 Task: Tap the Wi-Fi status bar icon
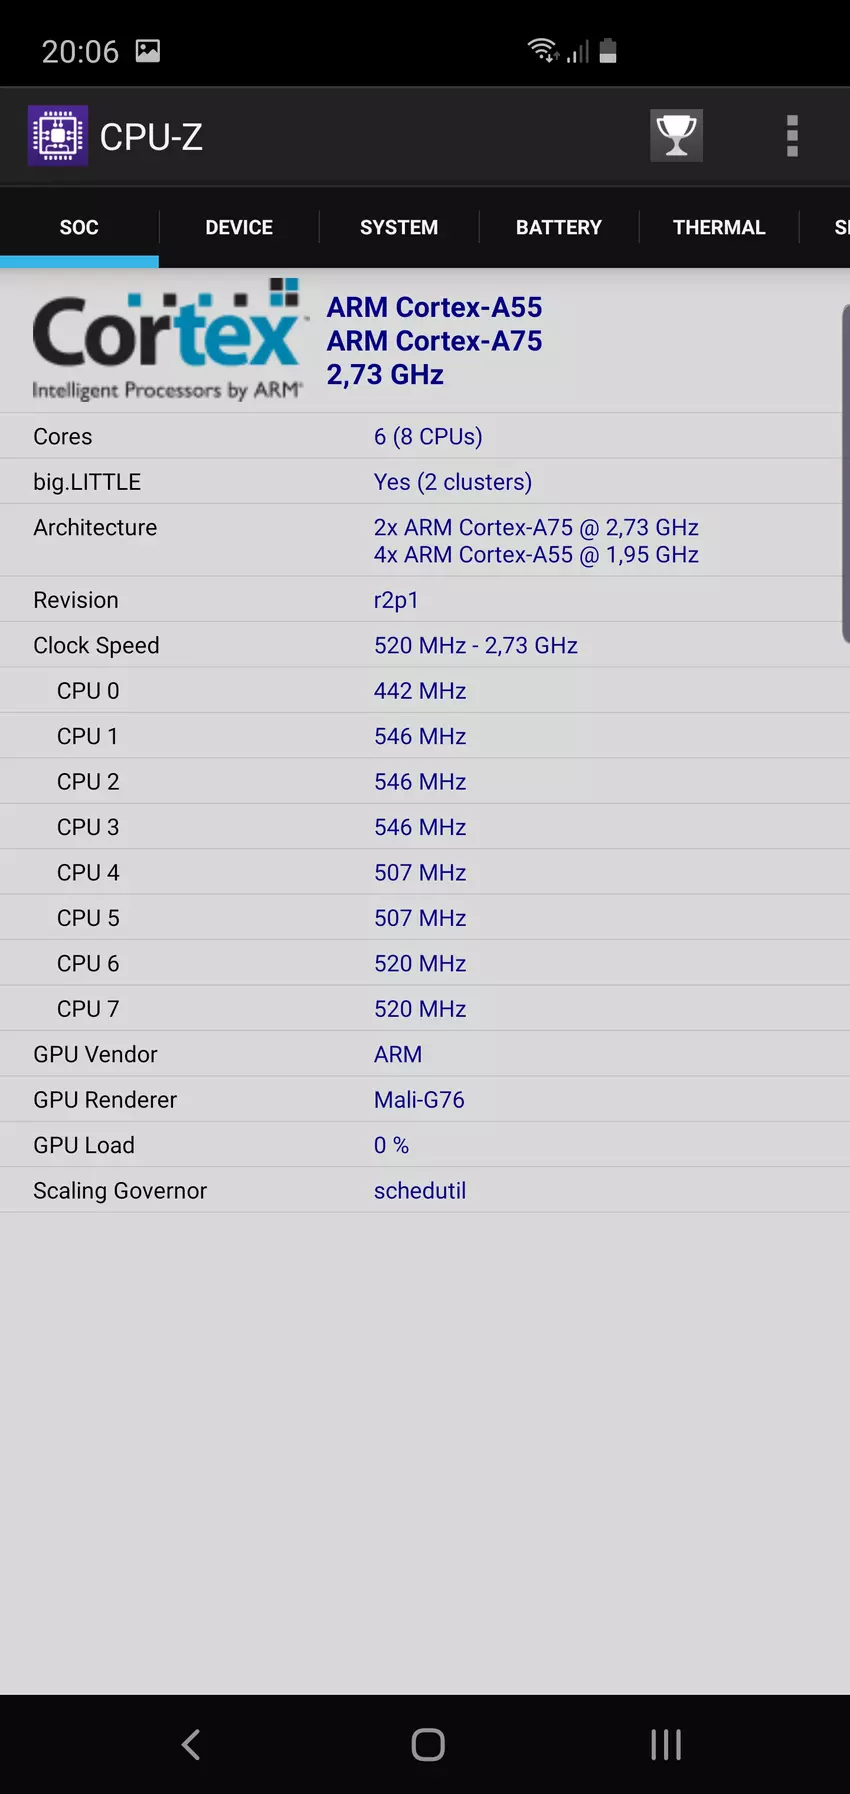pyautogui.click(x=542, y=50)
